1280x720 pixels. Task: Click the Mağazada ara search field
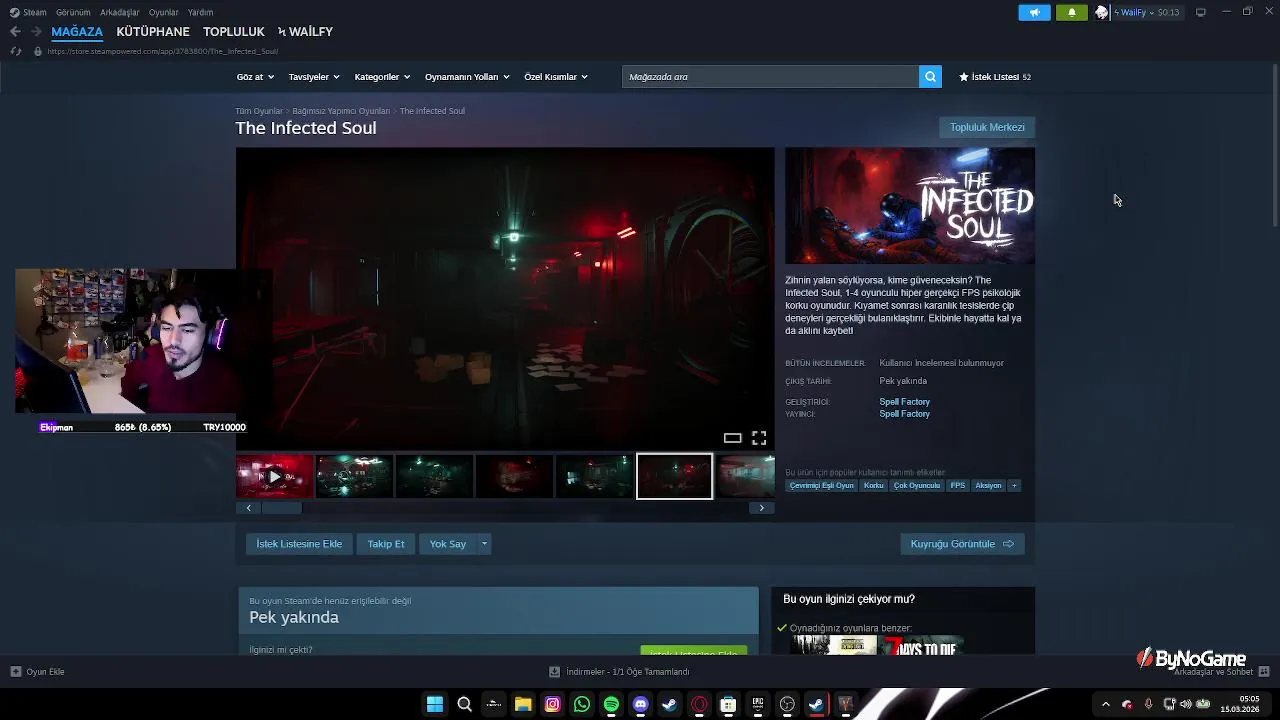[x=770, y=77]
